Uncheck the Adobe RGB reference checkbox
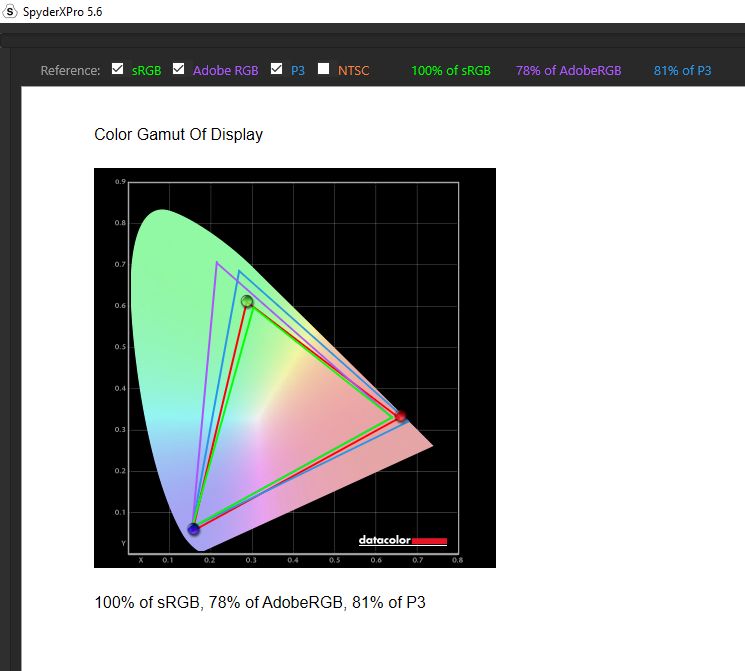The height and width of the screenshot is (671, 745). point(179,69)
